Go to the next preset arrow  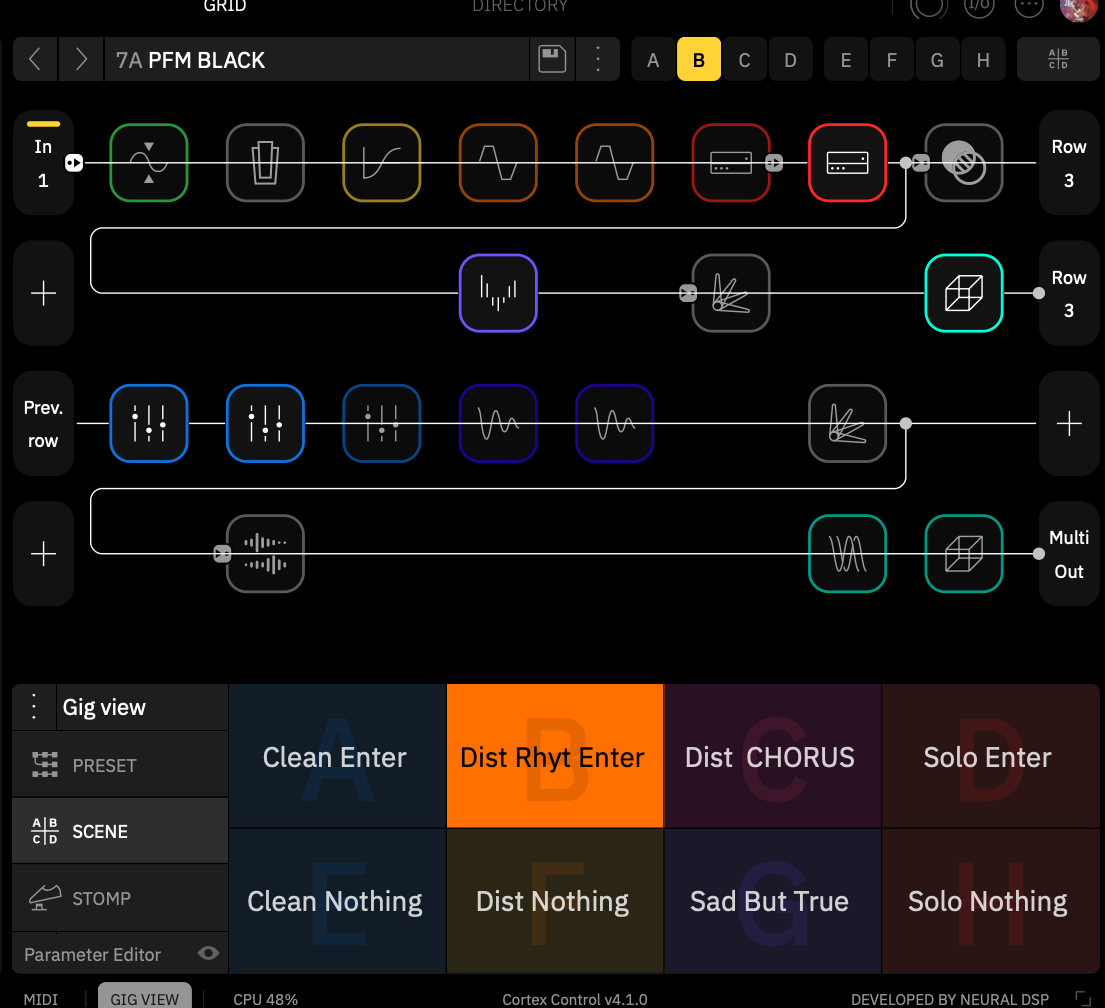(x=81, y=59)
